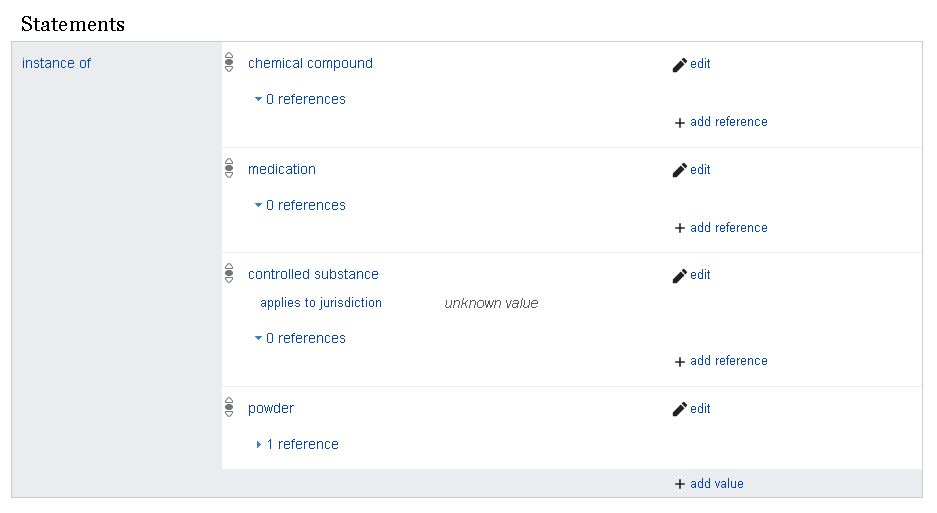
Task: Click the rank selector icon beside chemical compound
Action: (x=229, y=62)
